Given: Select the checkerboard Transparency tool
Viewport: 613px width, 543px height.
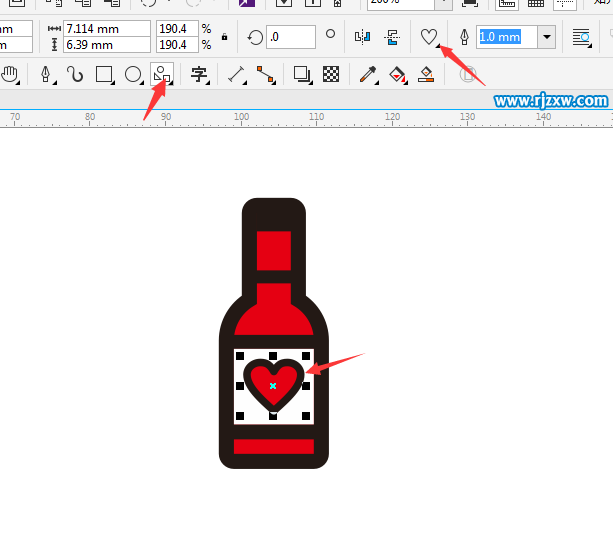Looking at the screenshot, I should click(331, 74).
